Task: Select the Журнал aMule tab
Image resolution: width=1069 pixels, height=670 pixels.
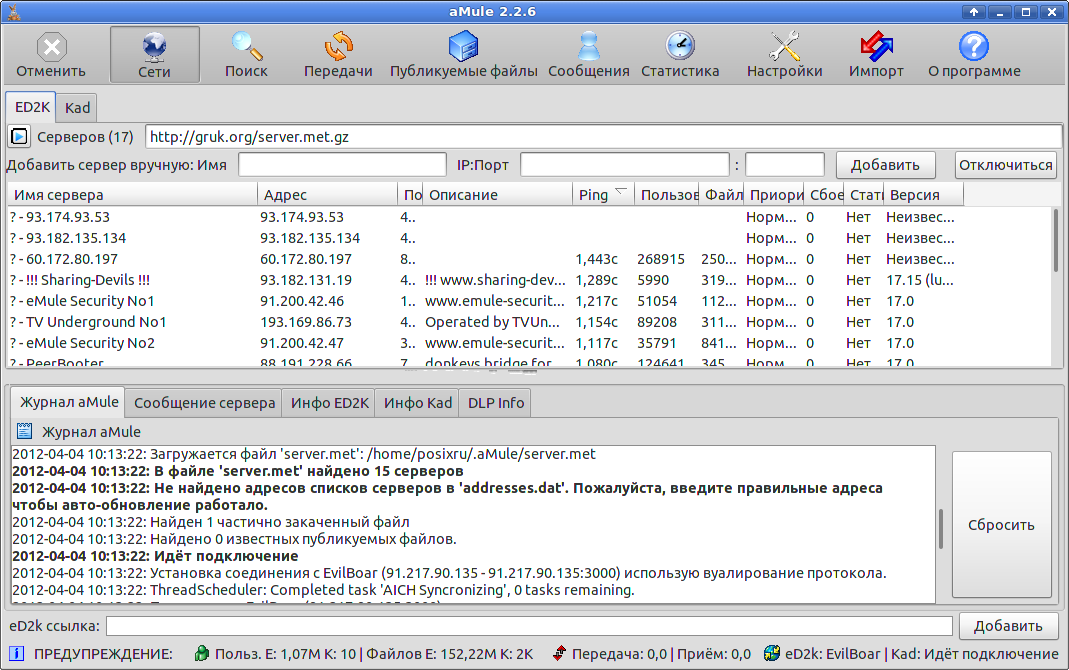Action: [69, 402]
